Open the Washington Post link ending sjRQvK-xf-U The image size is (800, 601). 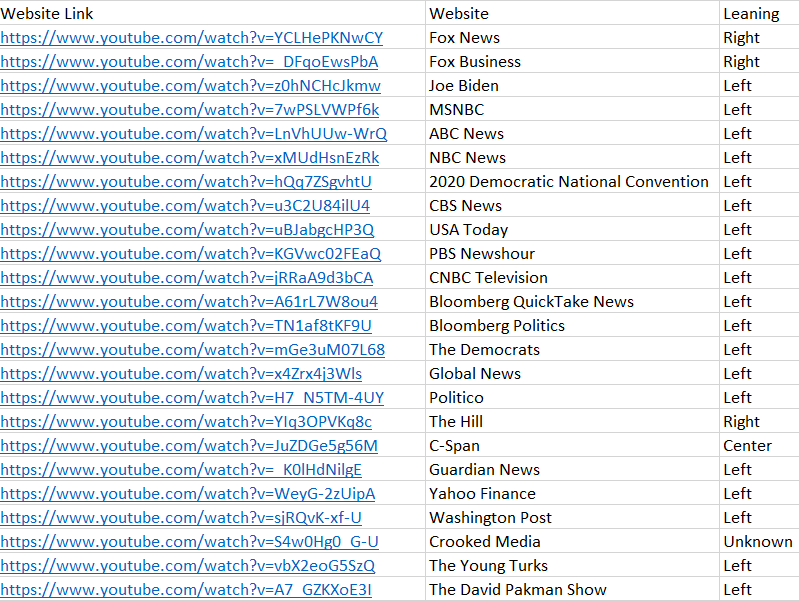tap(181, 517)
